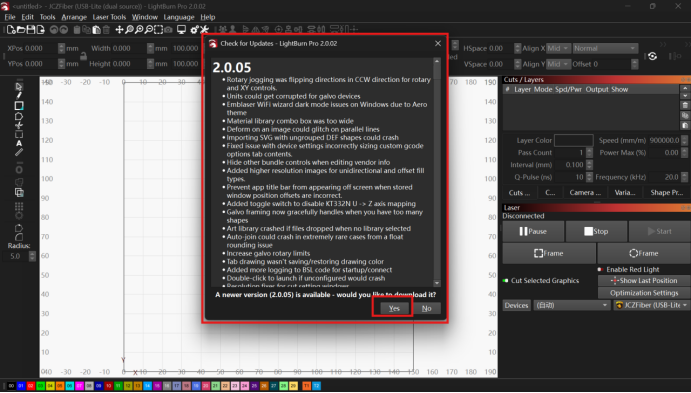Click the Pause button in Laser panel
The height and width of the screenshot is (393, 691).
[x=533, y=231]
